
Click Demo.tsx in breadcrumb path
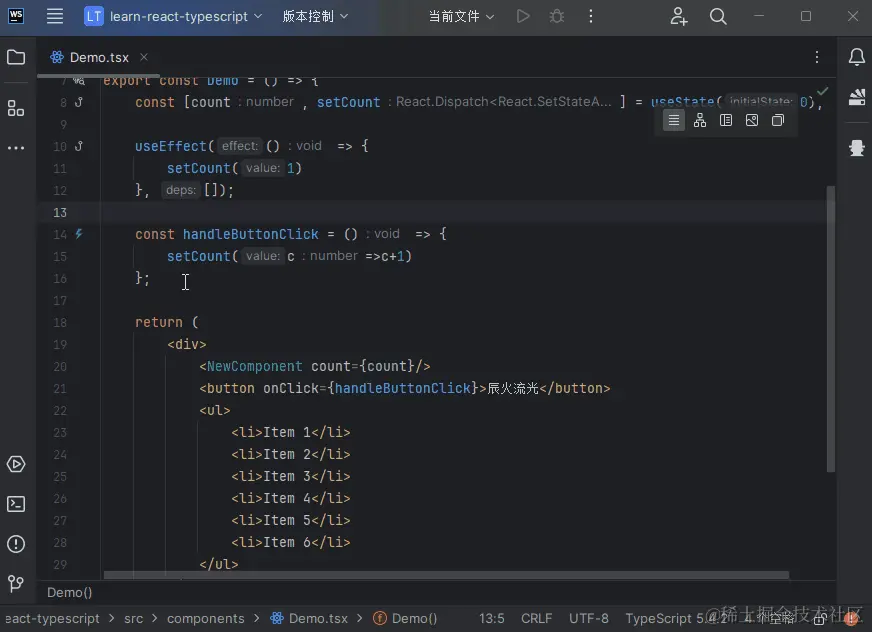click(309, 618)
